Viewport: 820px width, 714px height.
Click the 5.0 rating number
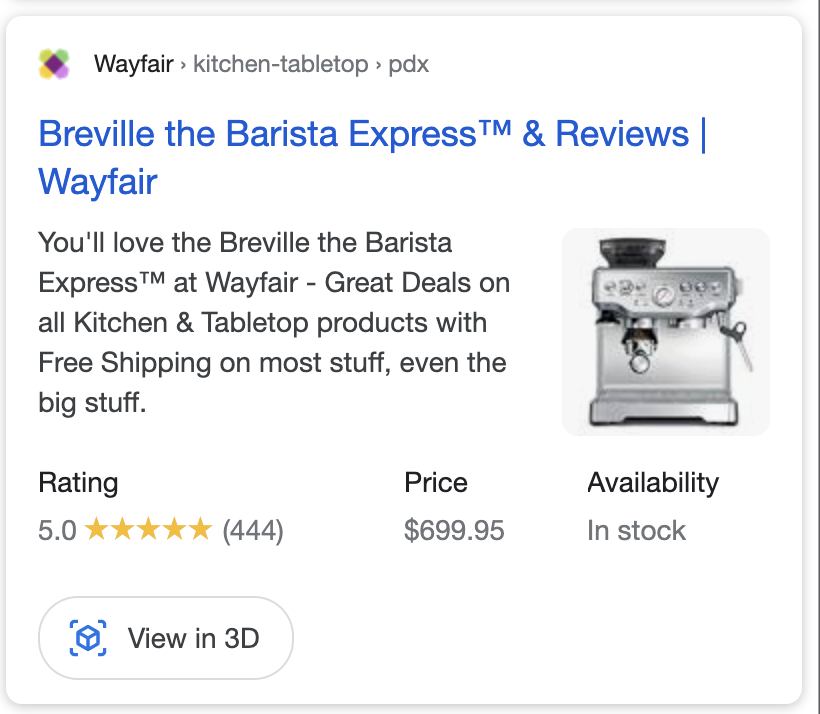pos(57,530)
